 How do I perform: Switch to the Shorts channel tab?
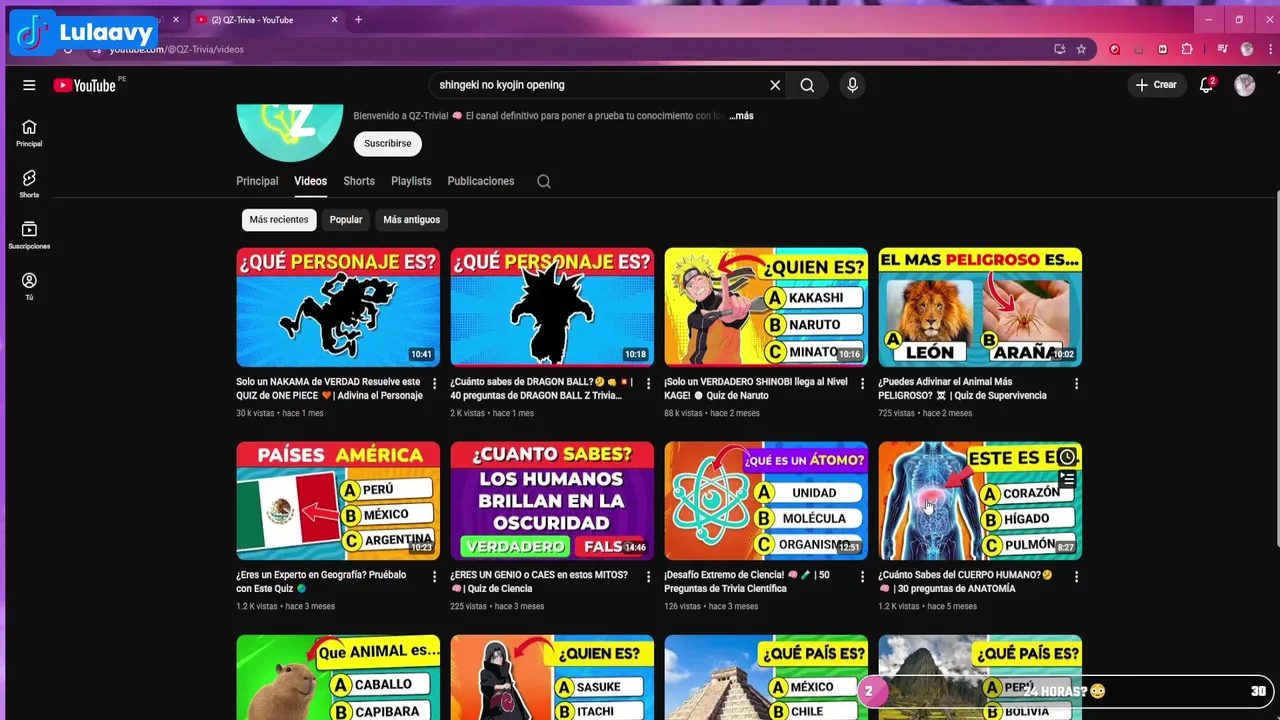click(359, 181)
